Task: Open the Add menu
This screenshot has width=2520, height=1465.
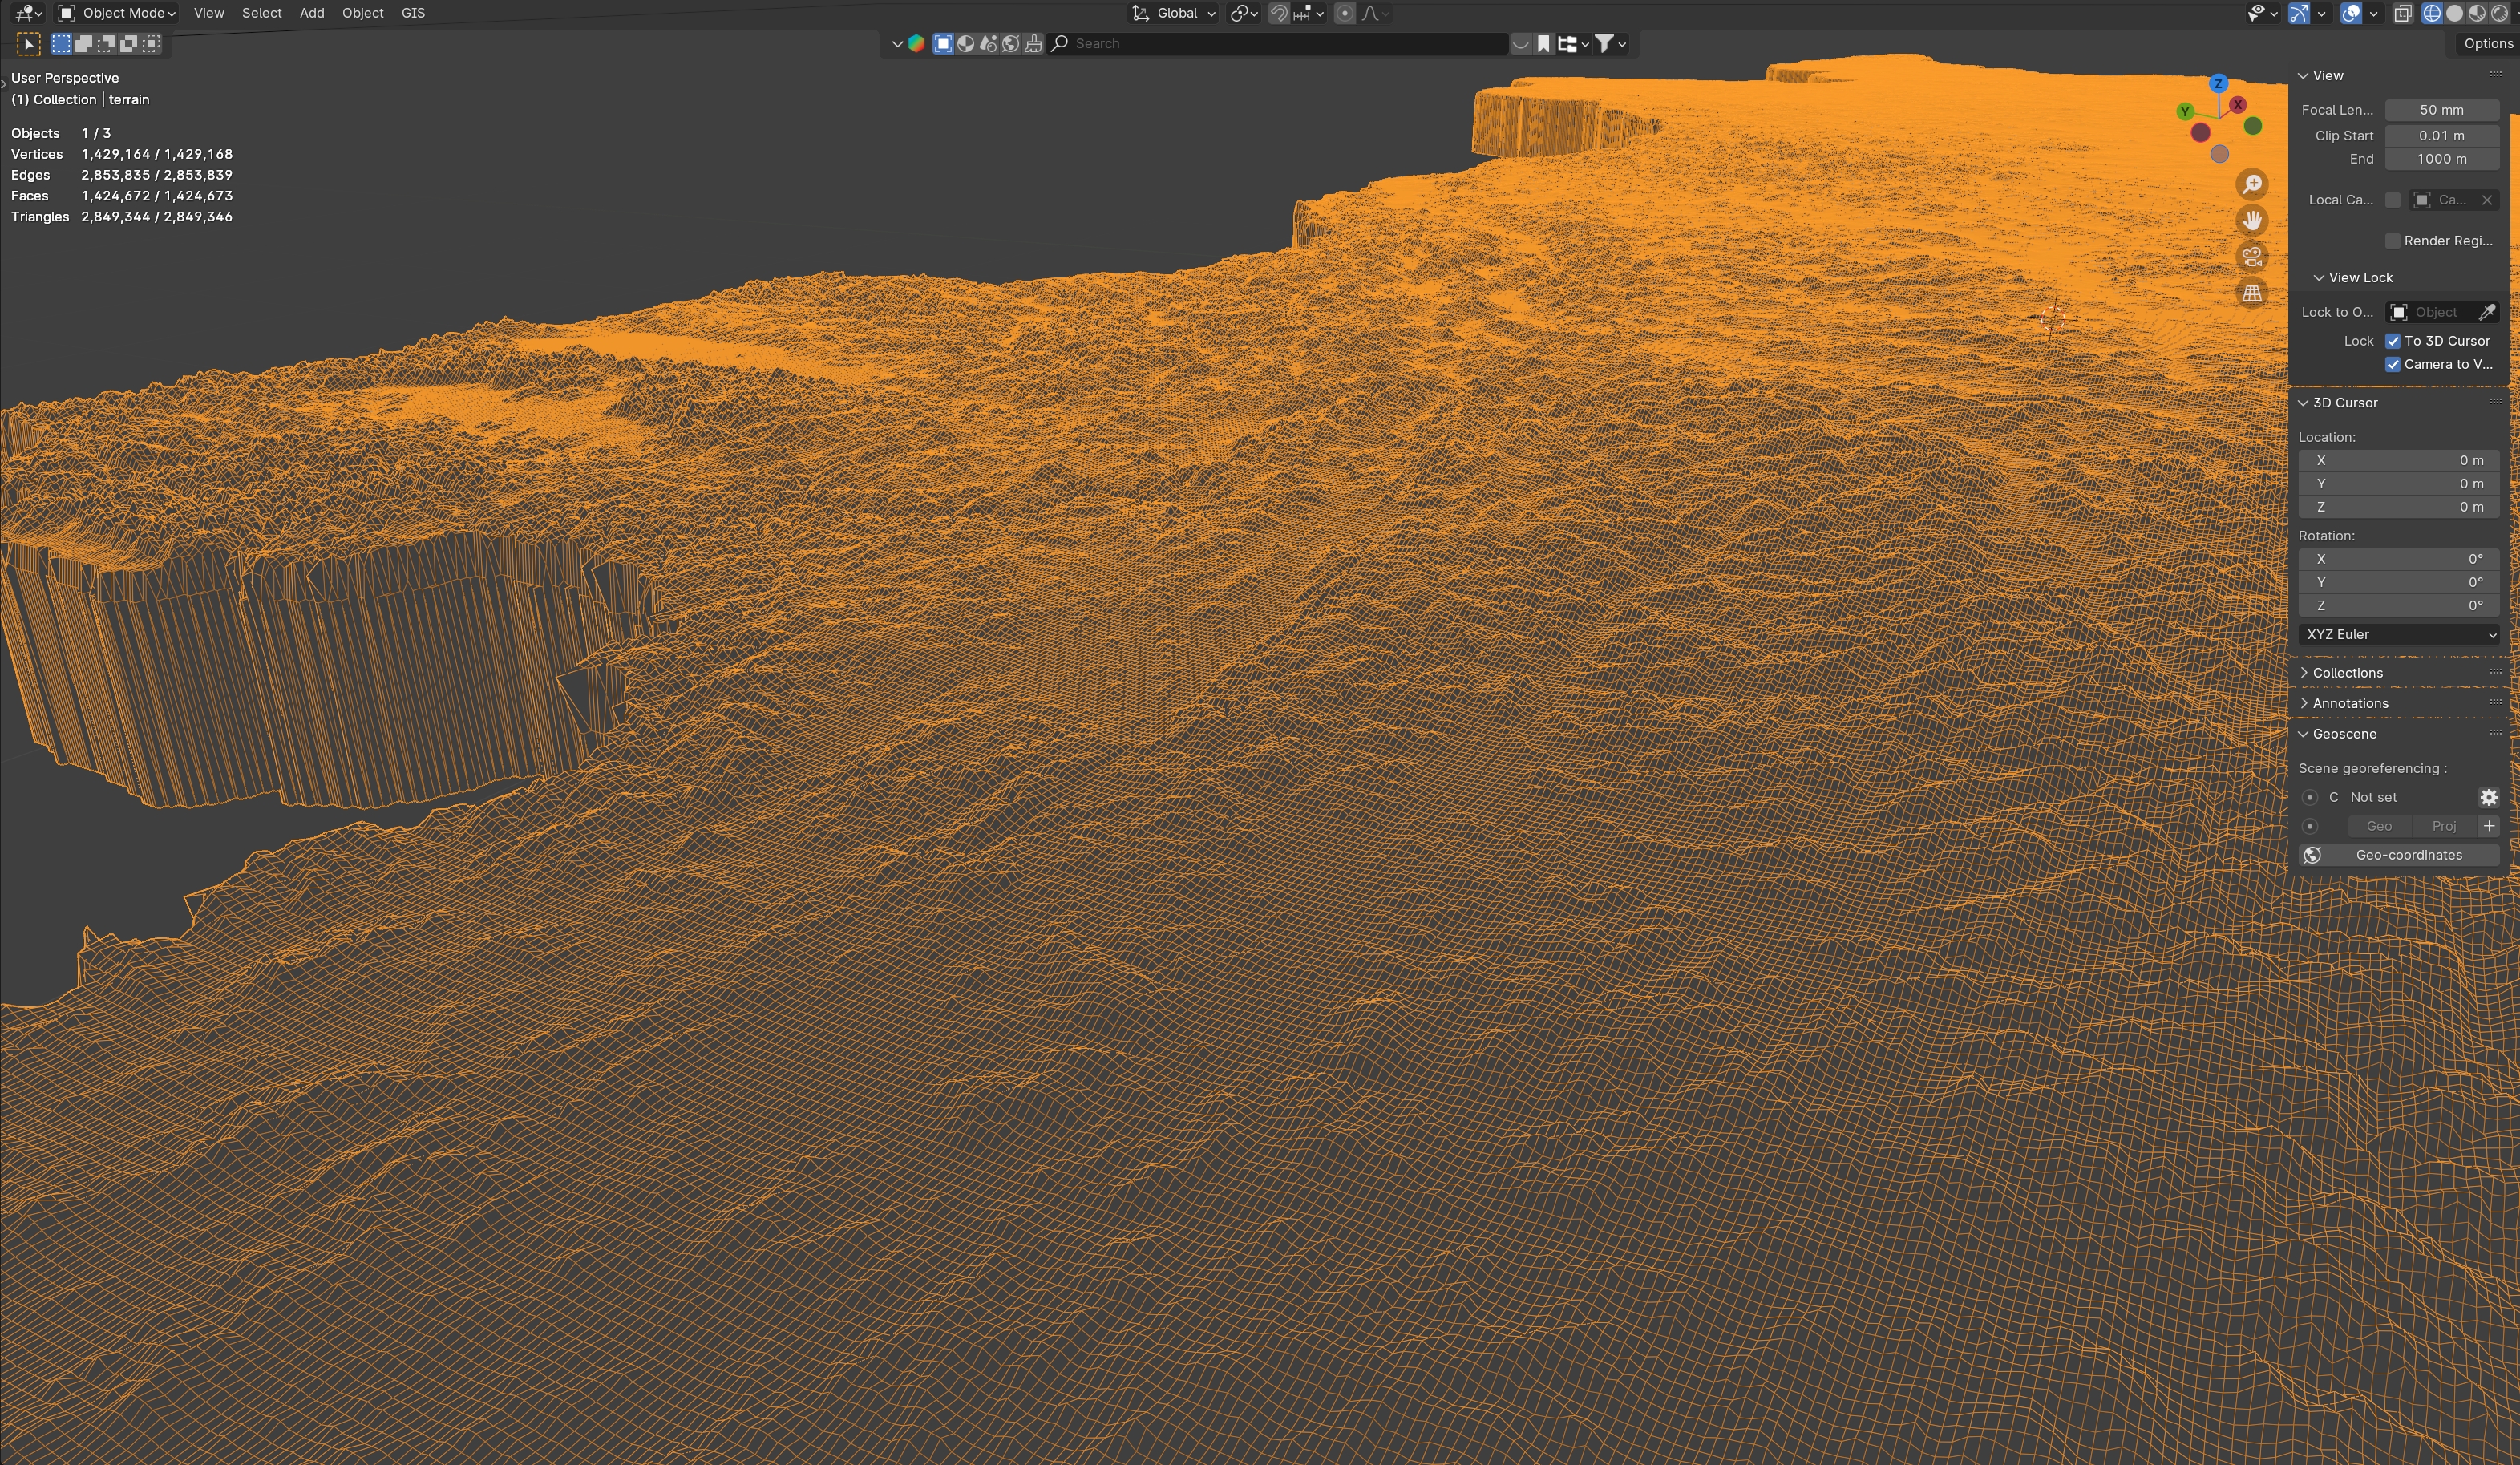Action: pos(312,13)
